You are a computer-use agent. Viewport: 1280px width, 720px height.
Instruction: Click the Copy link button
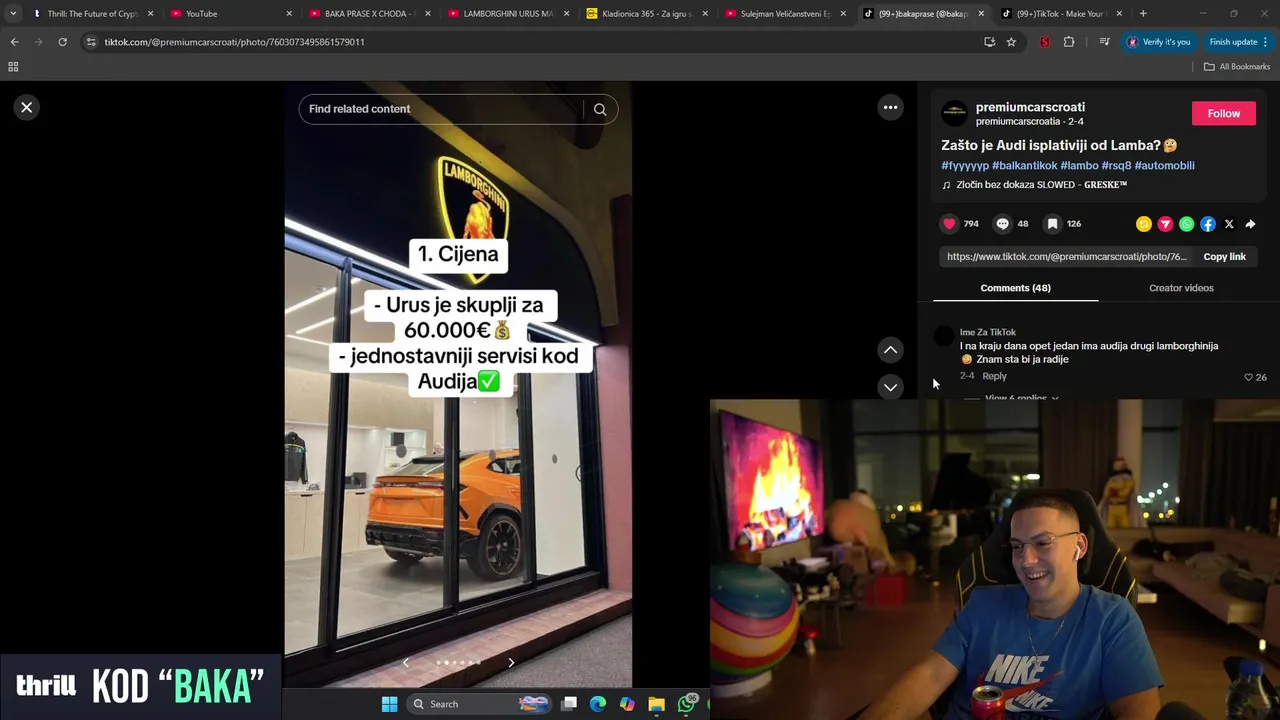[x=1224, y=257]
